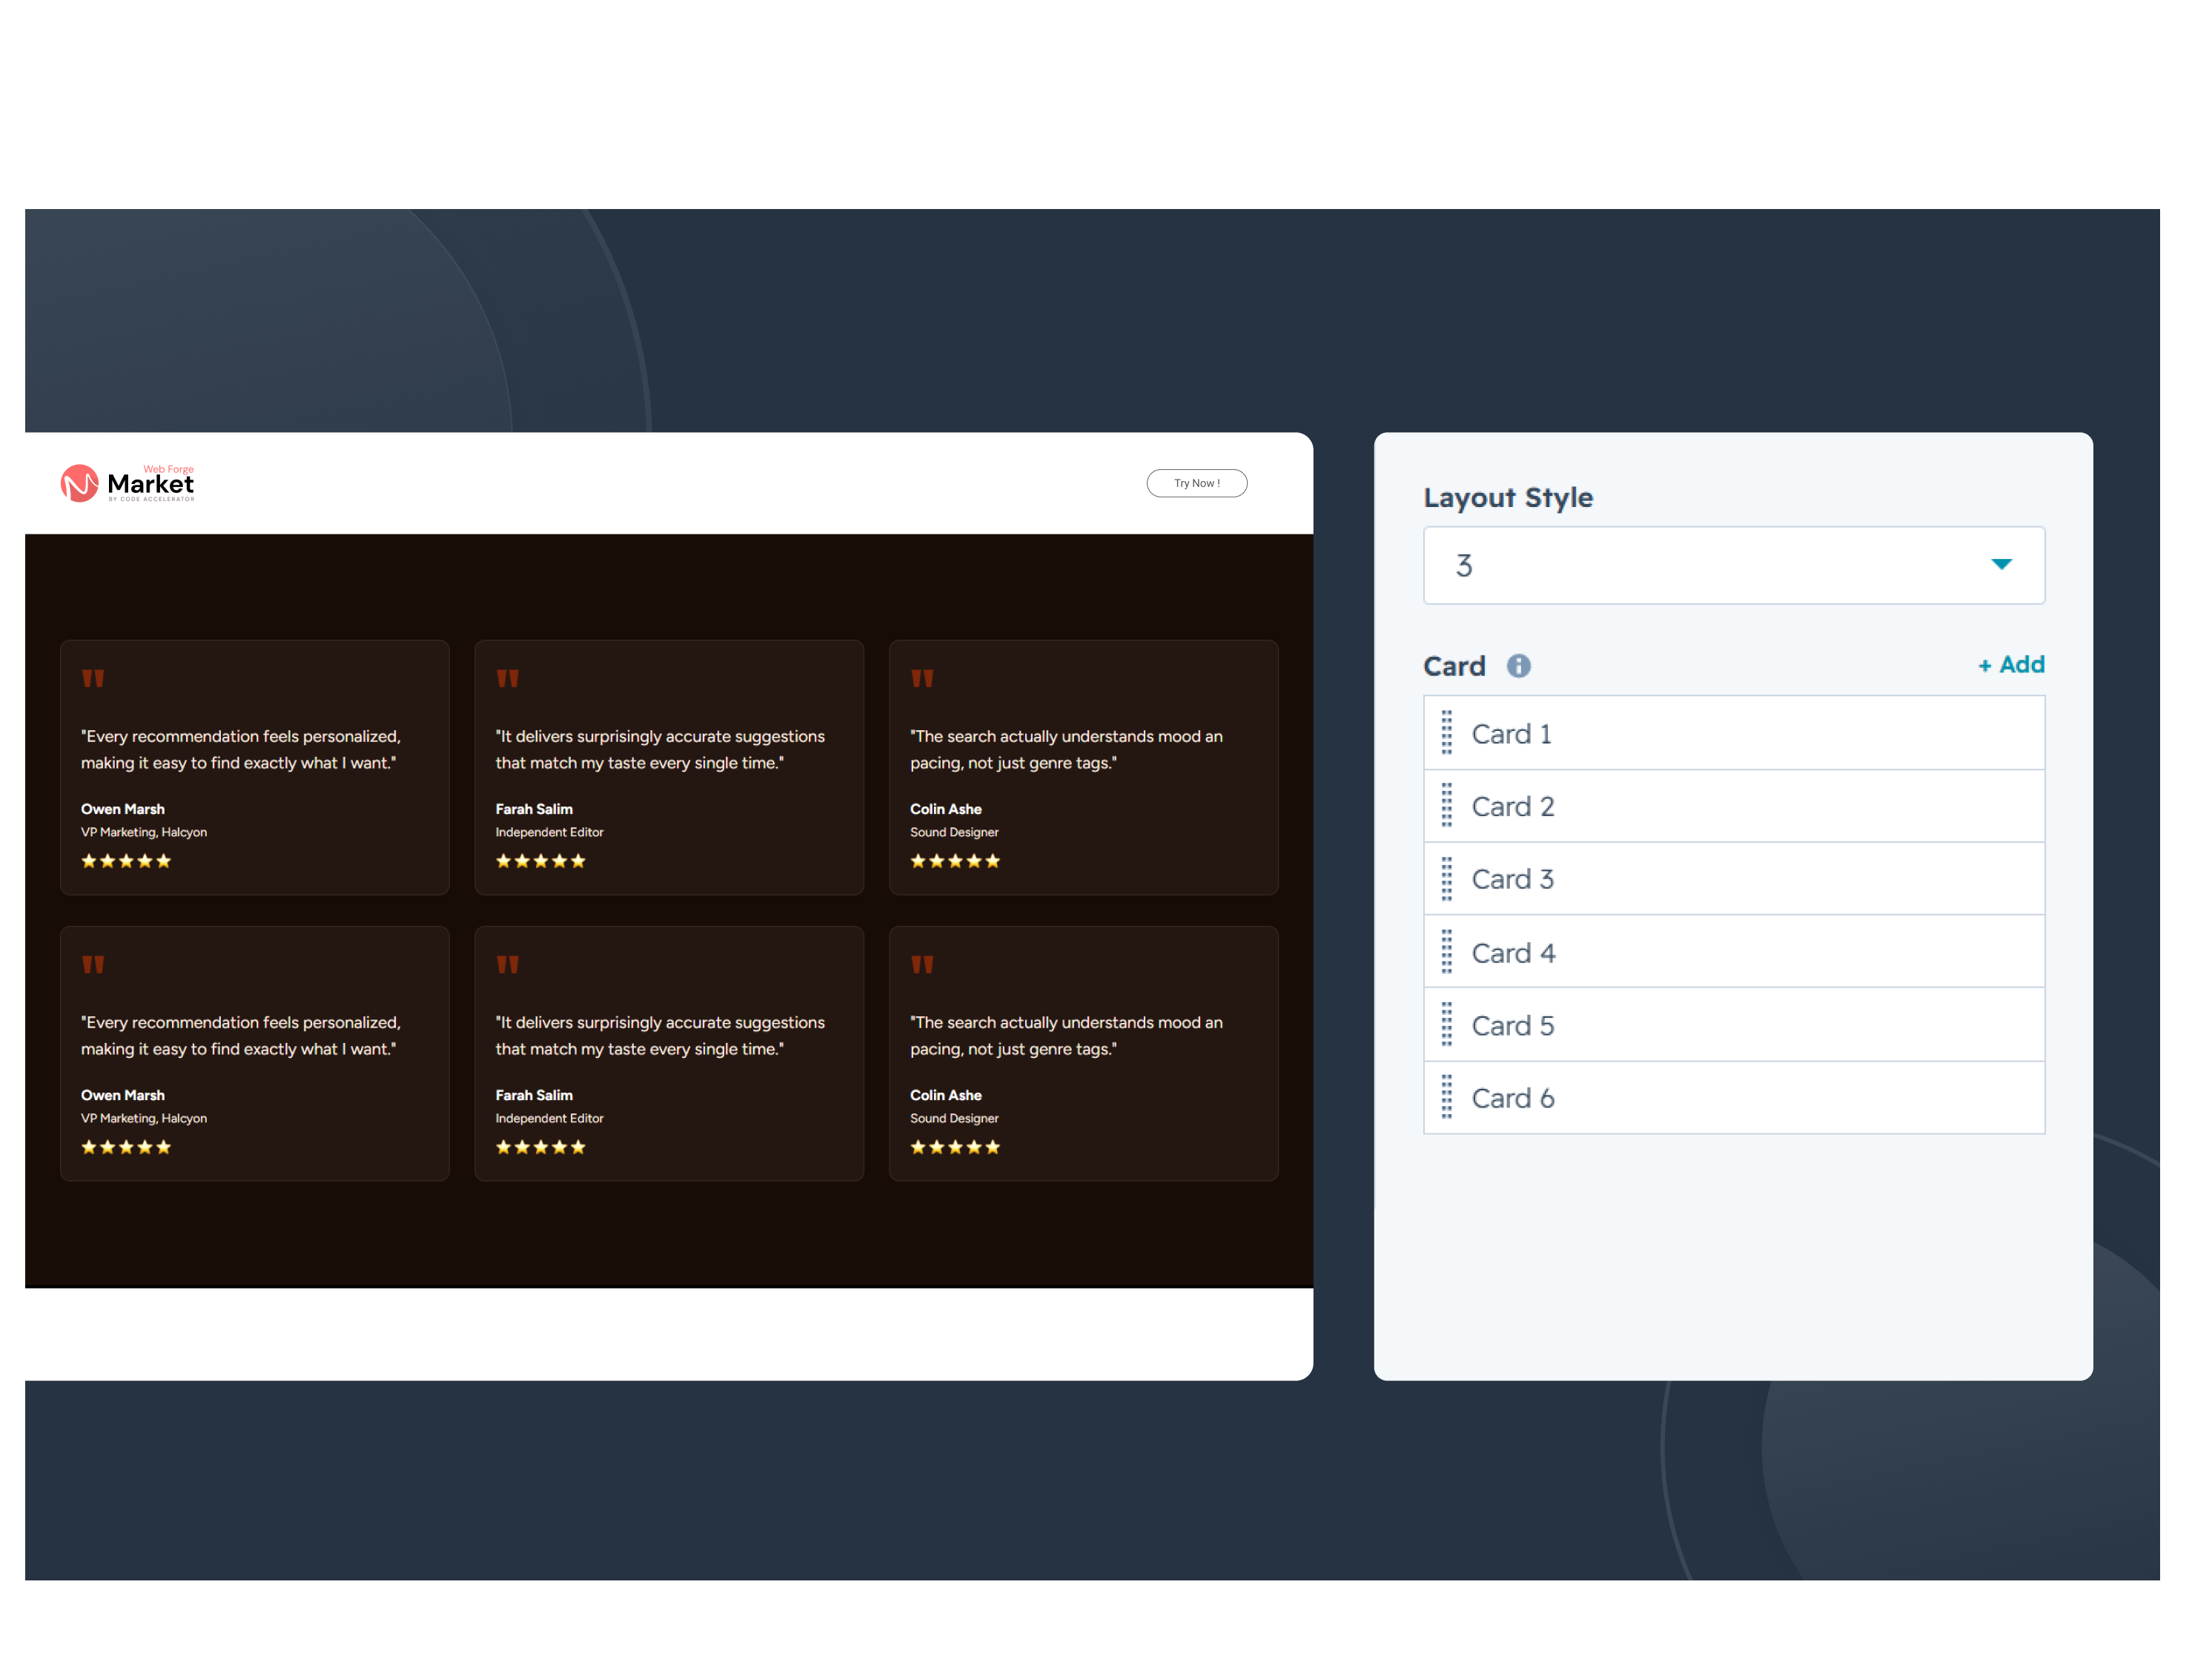Click top row 'VP Marketing, Halcyon' title

(x=144, y=832)
